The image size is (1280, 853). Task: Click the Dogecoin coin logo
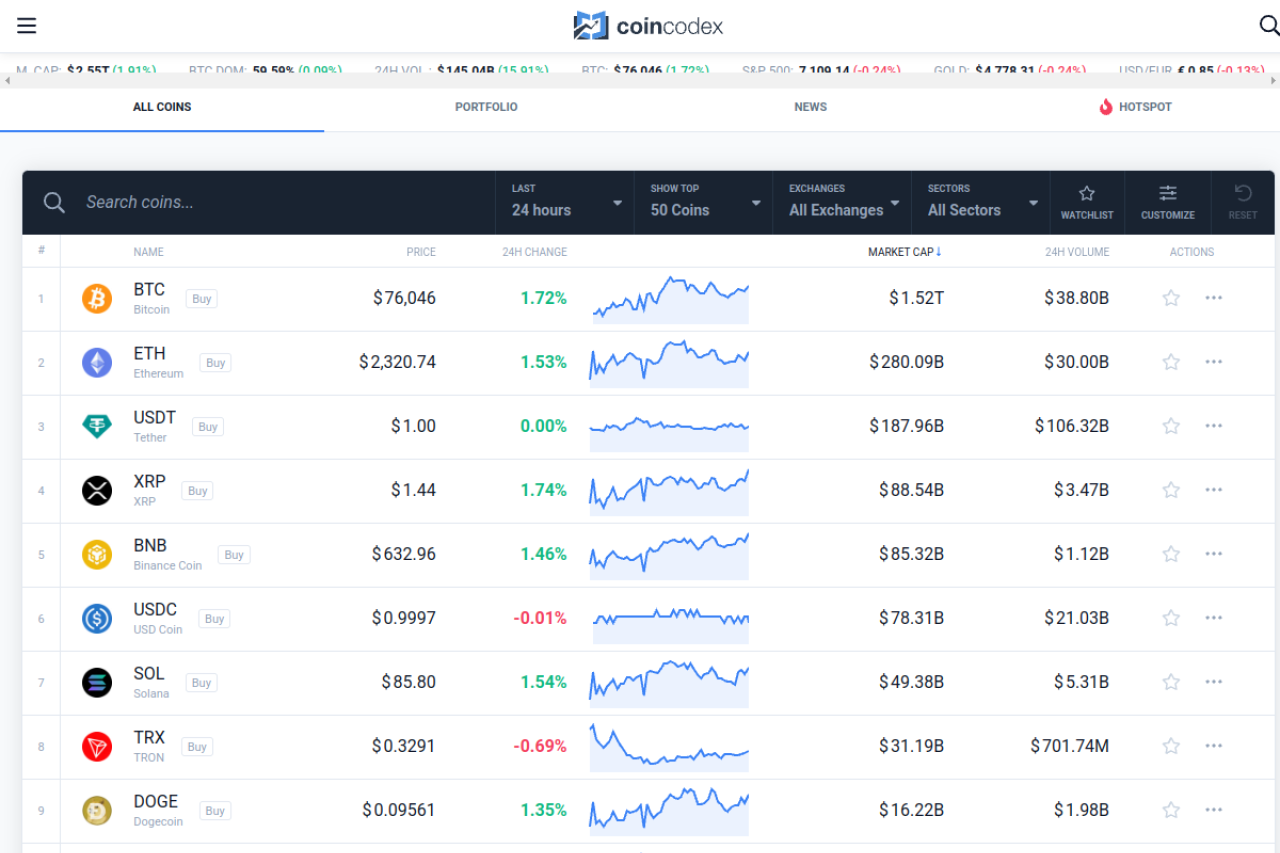click(97, 810)
